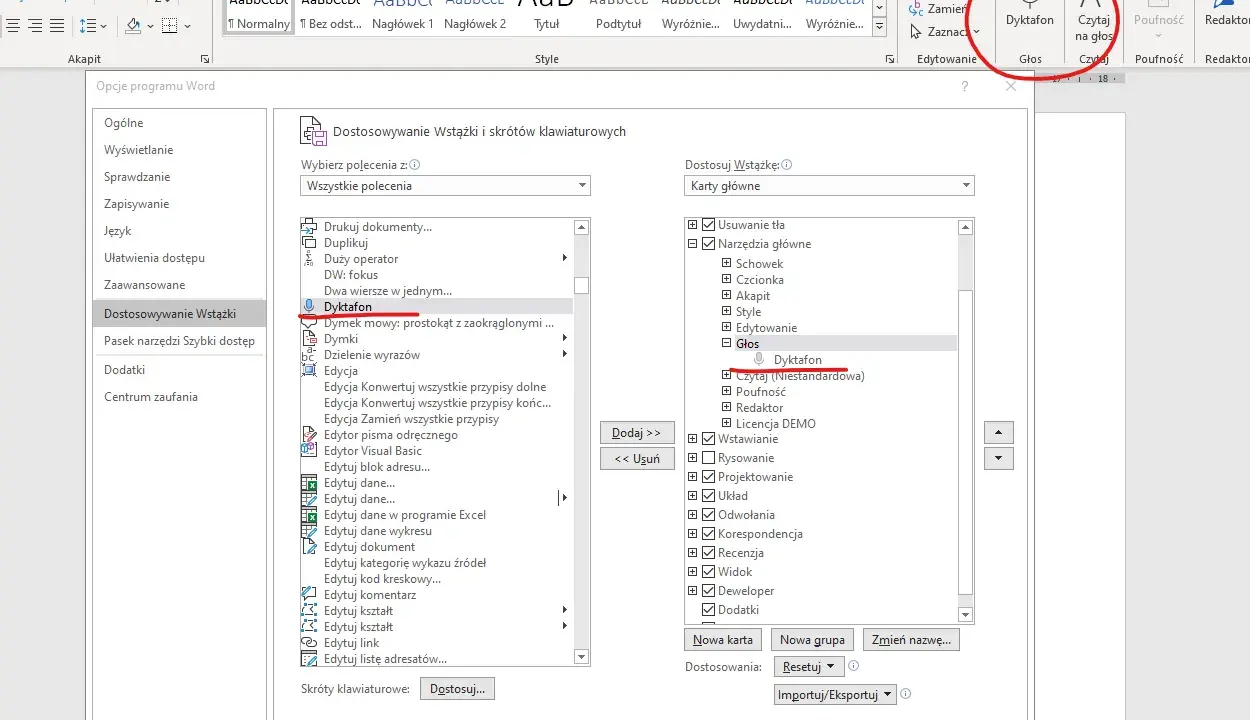
Task: Click the Nowa grupa button
Action: click(812, 640)
